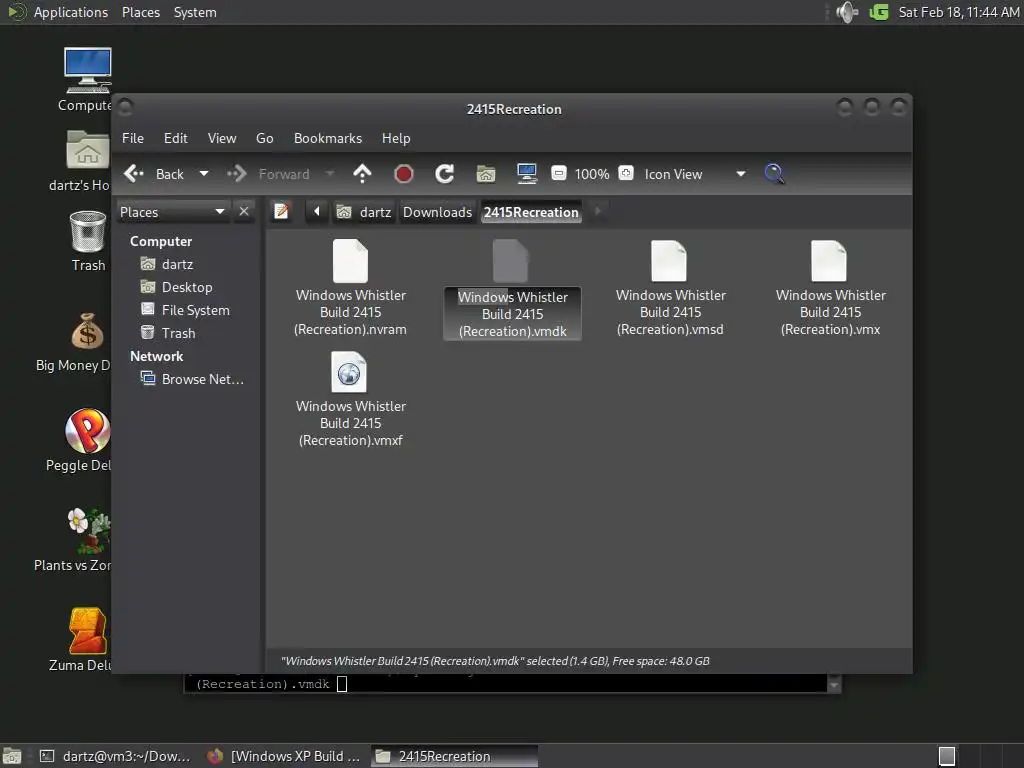Open Desktop in Places sidebar
The height and width of the screenshot is (768, 1024).
pos(187,287)
